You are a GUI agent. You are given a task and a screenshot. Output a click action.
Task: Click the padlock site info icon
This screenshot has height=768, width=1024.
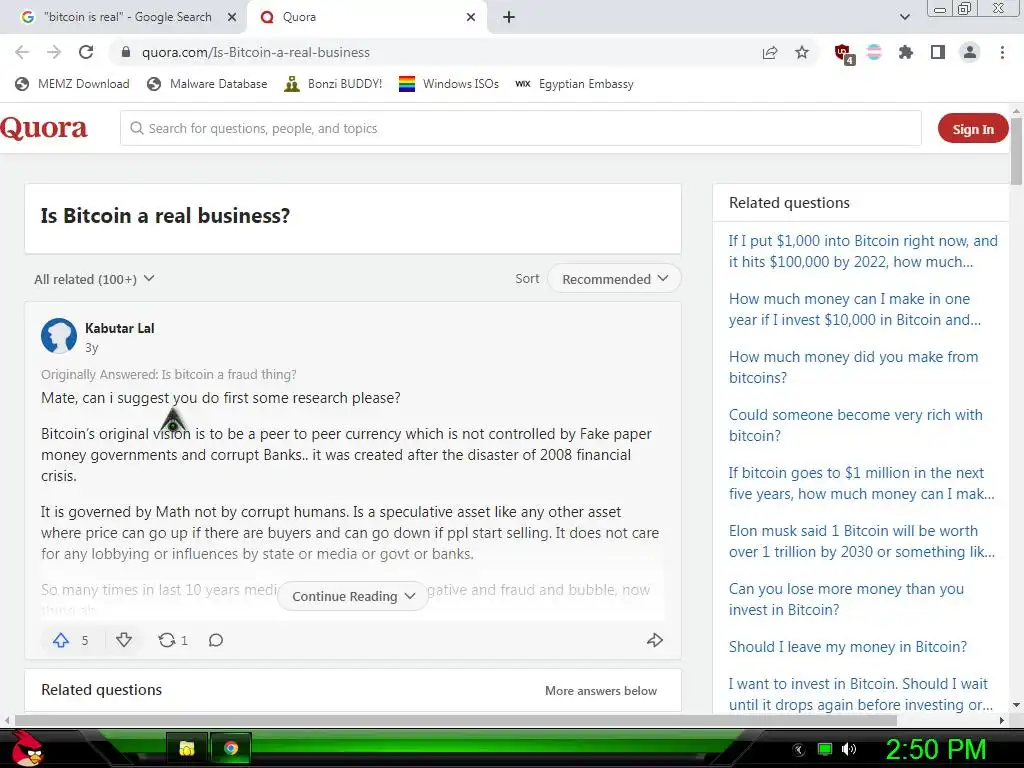pyautogui.click(x=126, y=52)
